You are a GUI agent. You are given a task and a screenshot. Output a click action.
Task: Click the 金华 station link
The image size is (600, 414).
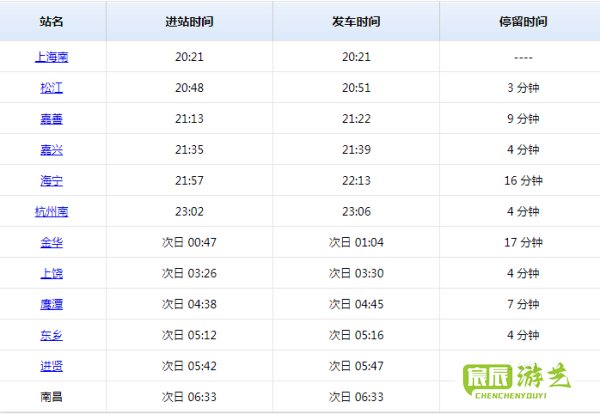51,243
